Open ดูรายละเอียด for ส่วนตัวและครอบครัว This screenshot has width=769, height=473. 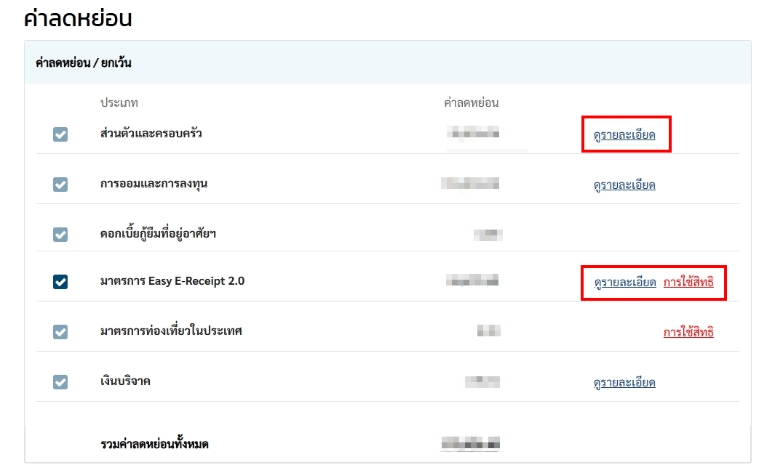click(624, 135)
